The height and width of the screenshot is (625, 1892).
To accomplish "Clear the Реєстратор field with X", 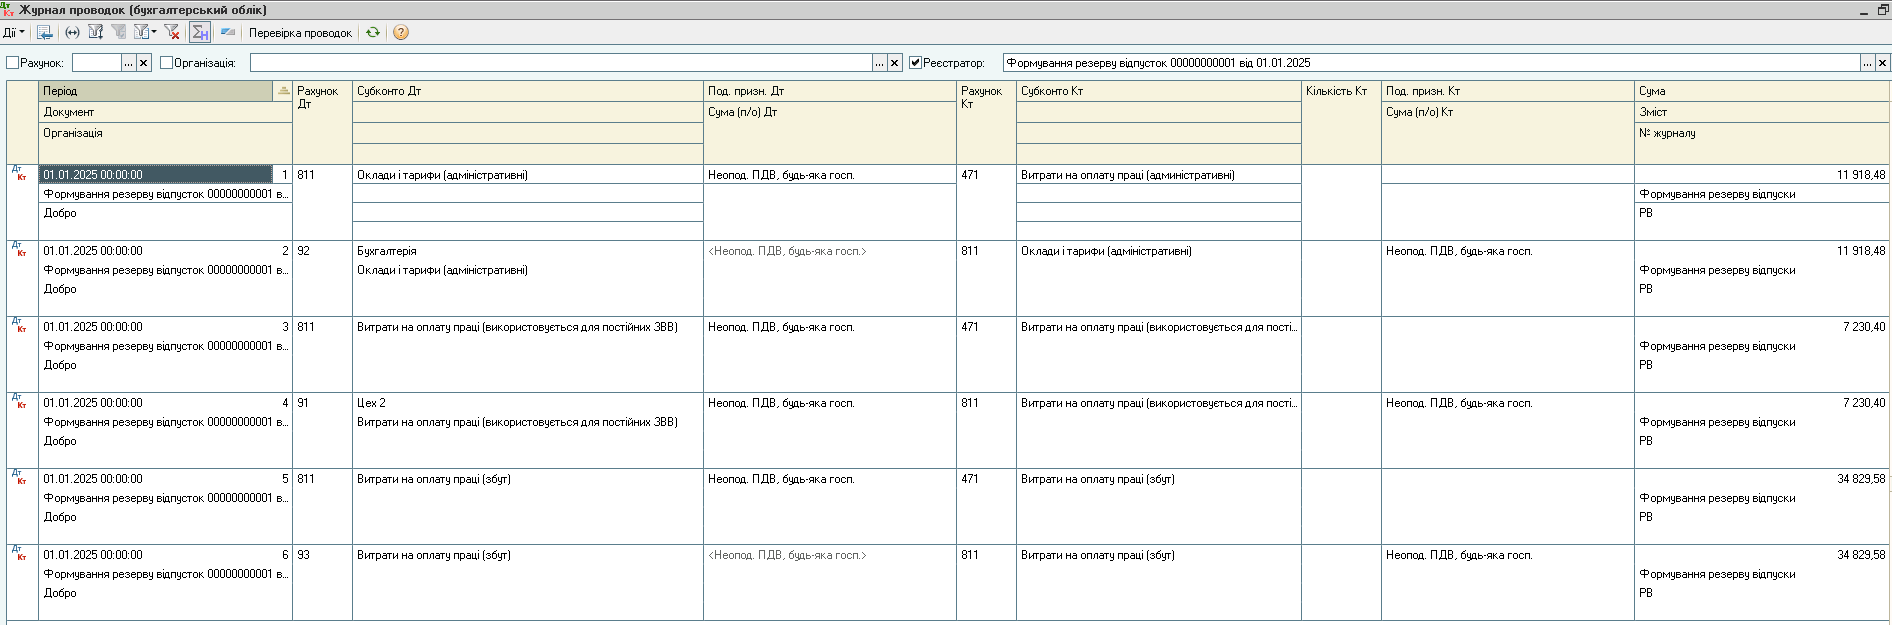I will tap(1883, 63).
